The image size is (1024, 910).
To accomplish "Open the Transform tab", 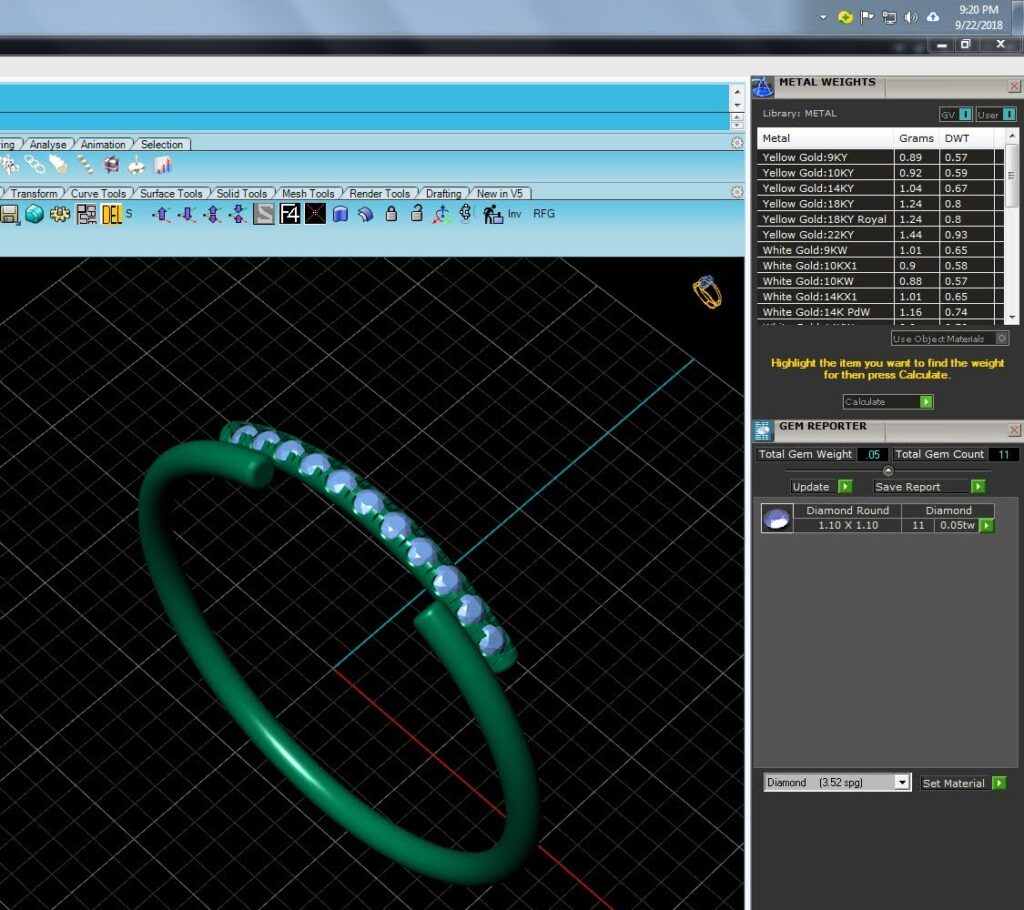I will 33,193.
